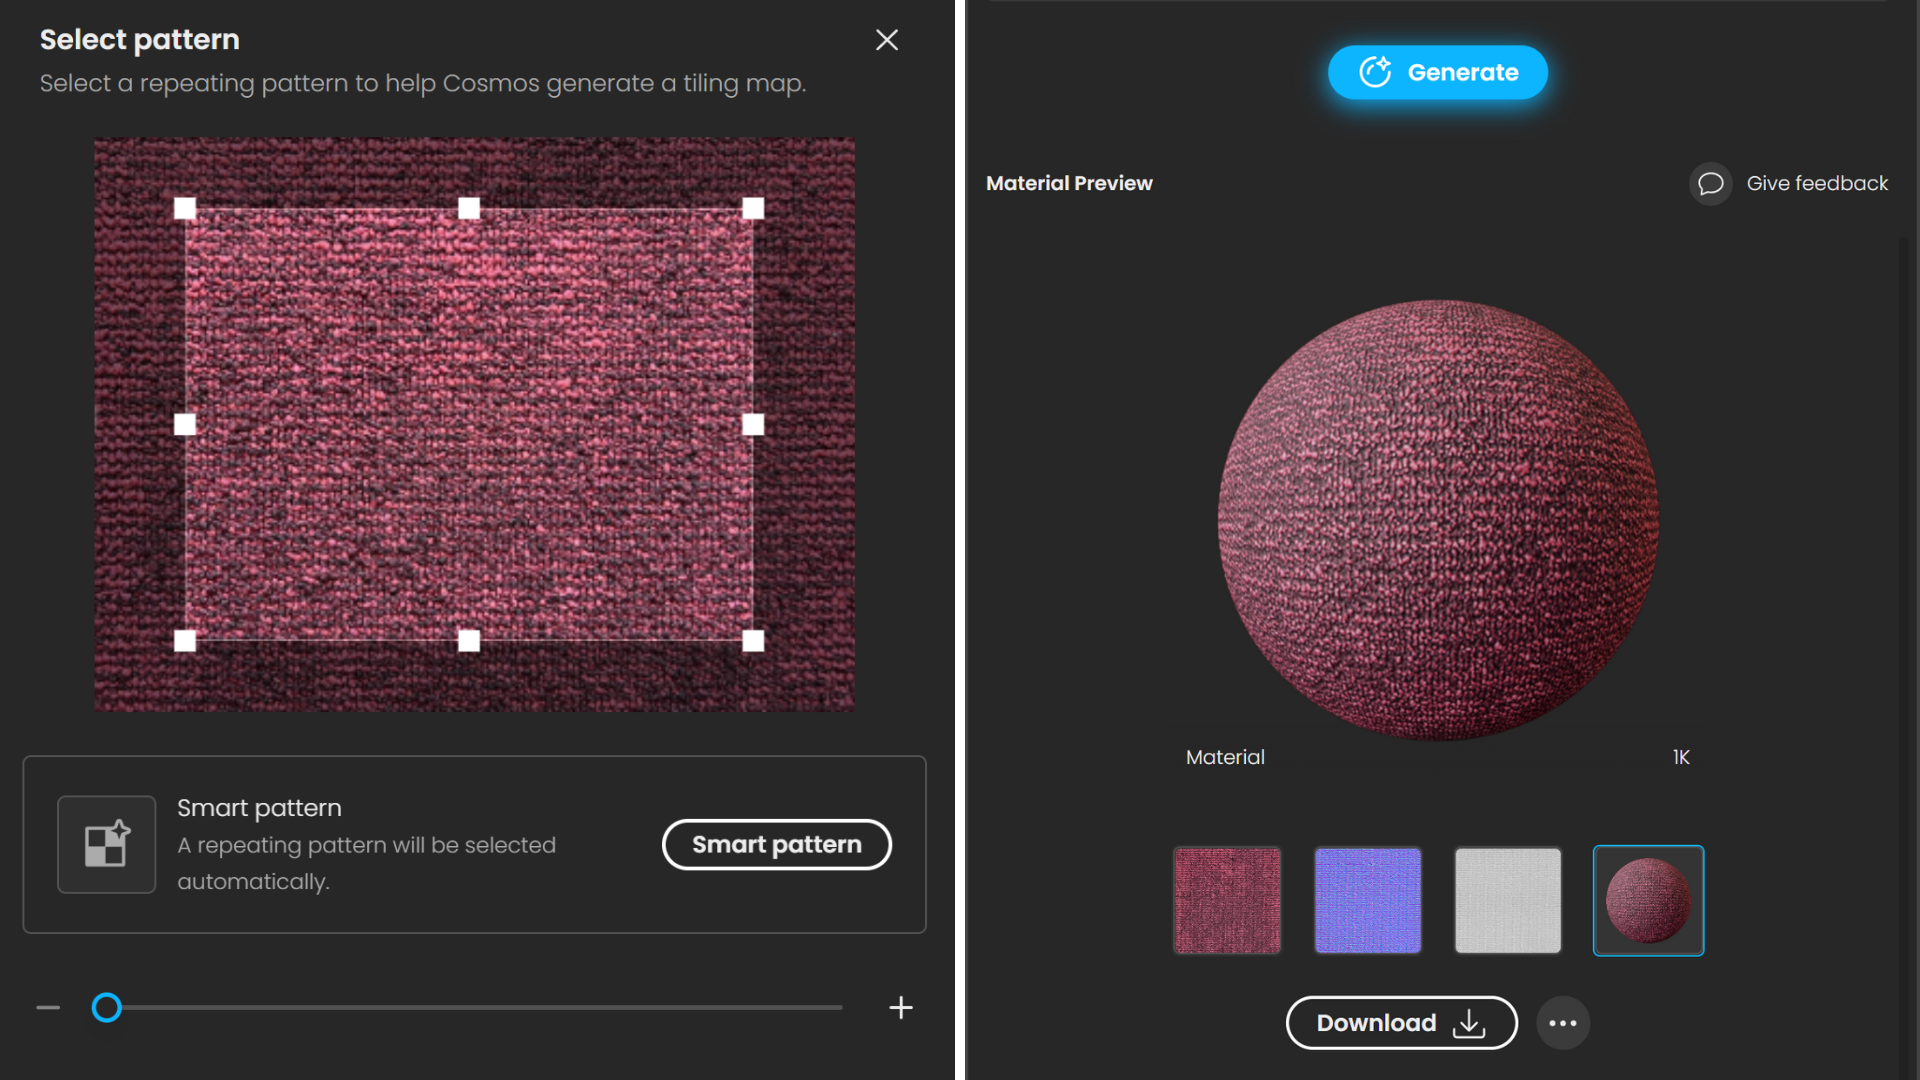Click the bottom-middle crop selection handle
The width and height of the screenshot is (1920, 1080).
[x=469, y=641]
